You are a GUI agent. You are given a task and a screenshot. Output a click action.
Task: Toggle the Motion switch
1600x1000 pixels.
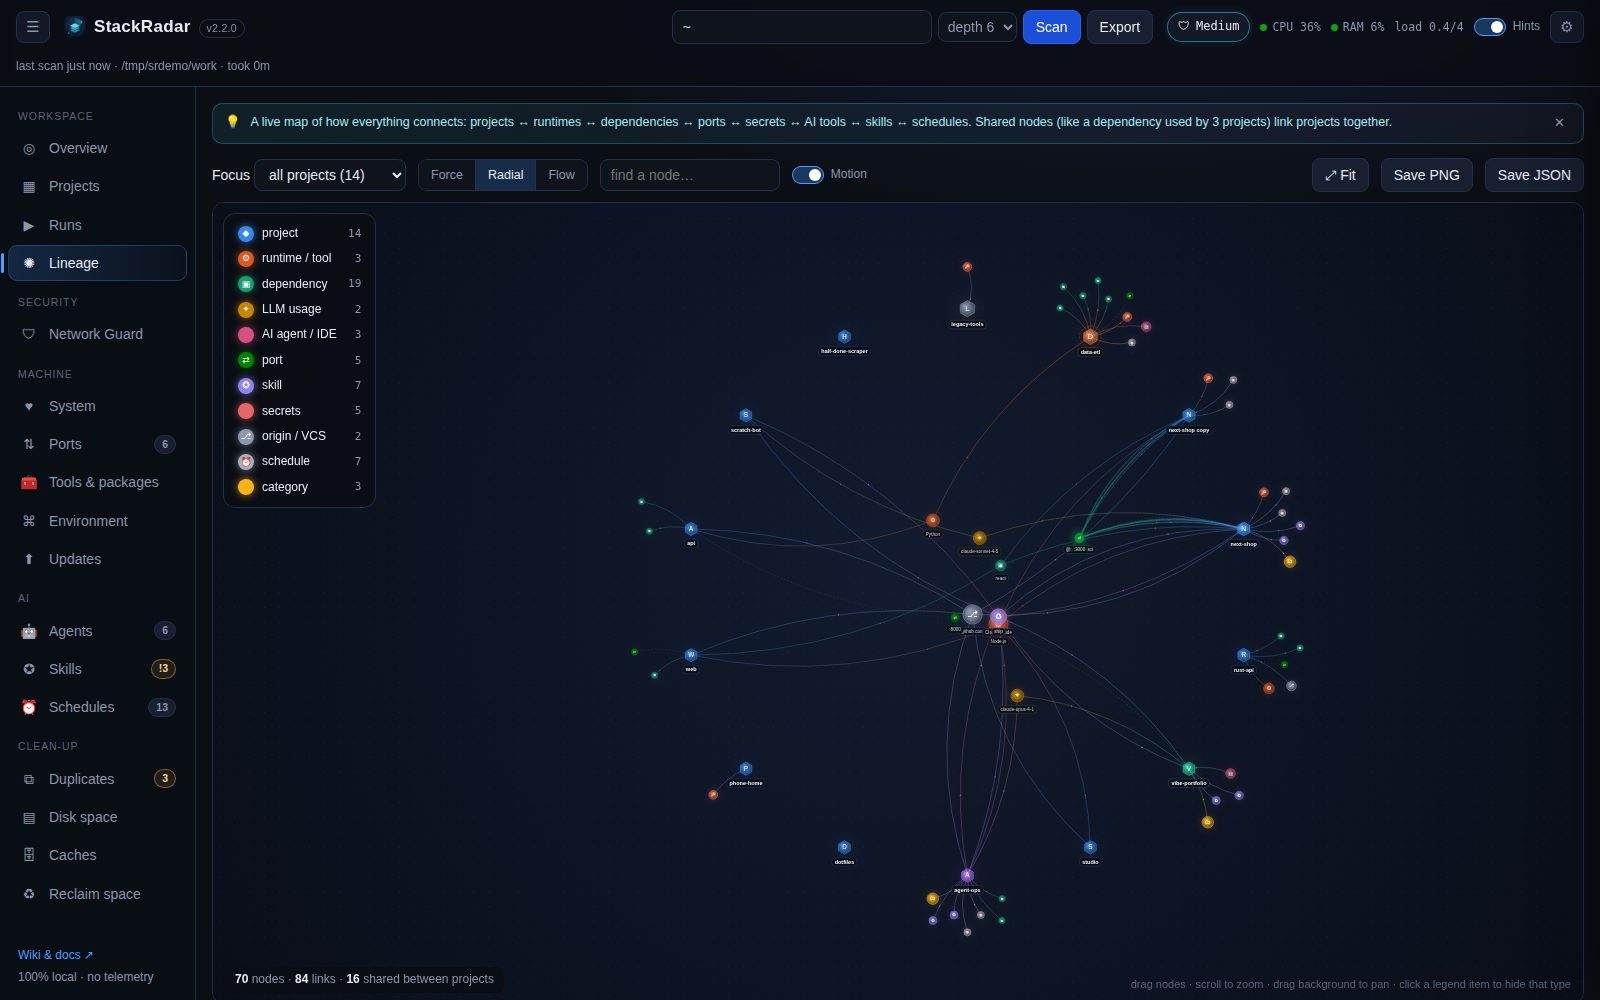coord(808,175)
